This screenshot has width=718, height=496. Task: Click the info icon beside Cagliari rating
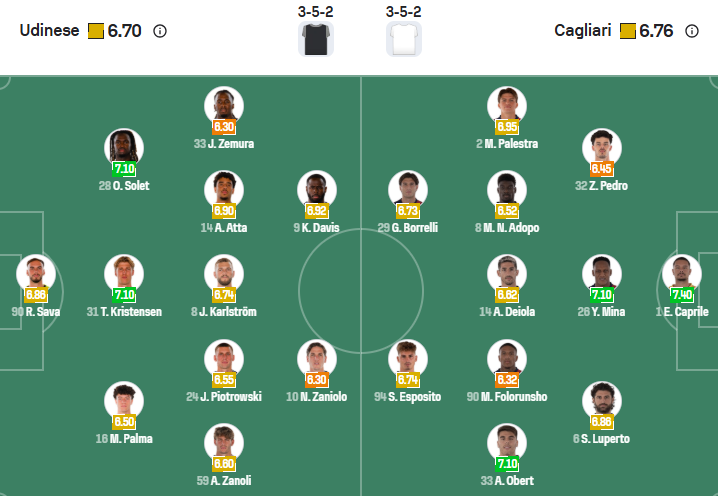point(692,31)
